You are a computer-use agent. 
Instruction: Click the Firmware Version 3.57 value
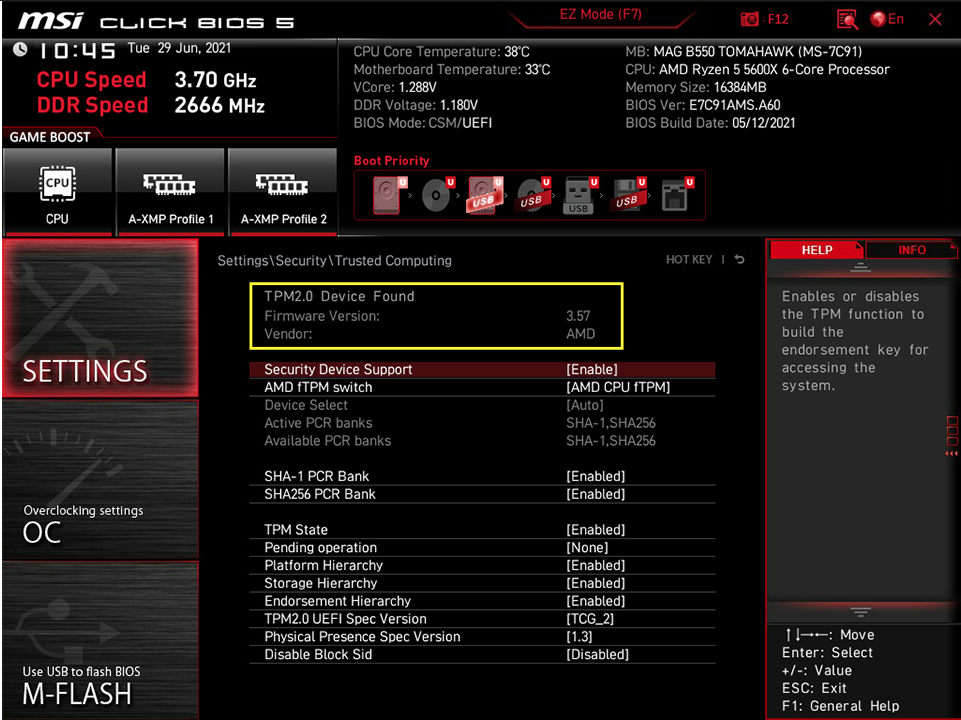tap(578, 316)
